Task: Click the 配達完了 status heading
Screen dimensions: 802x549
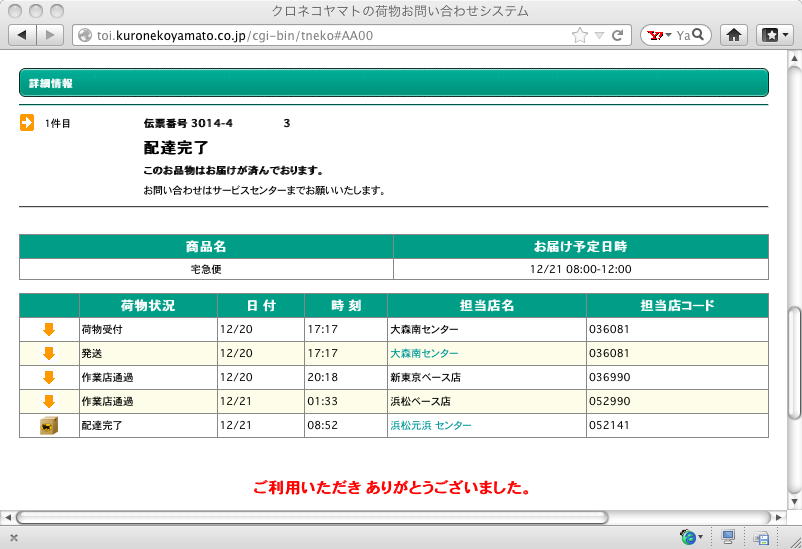Action: 176,147
